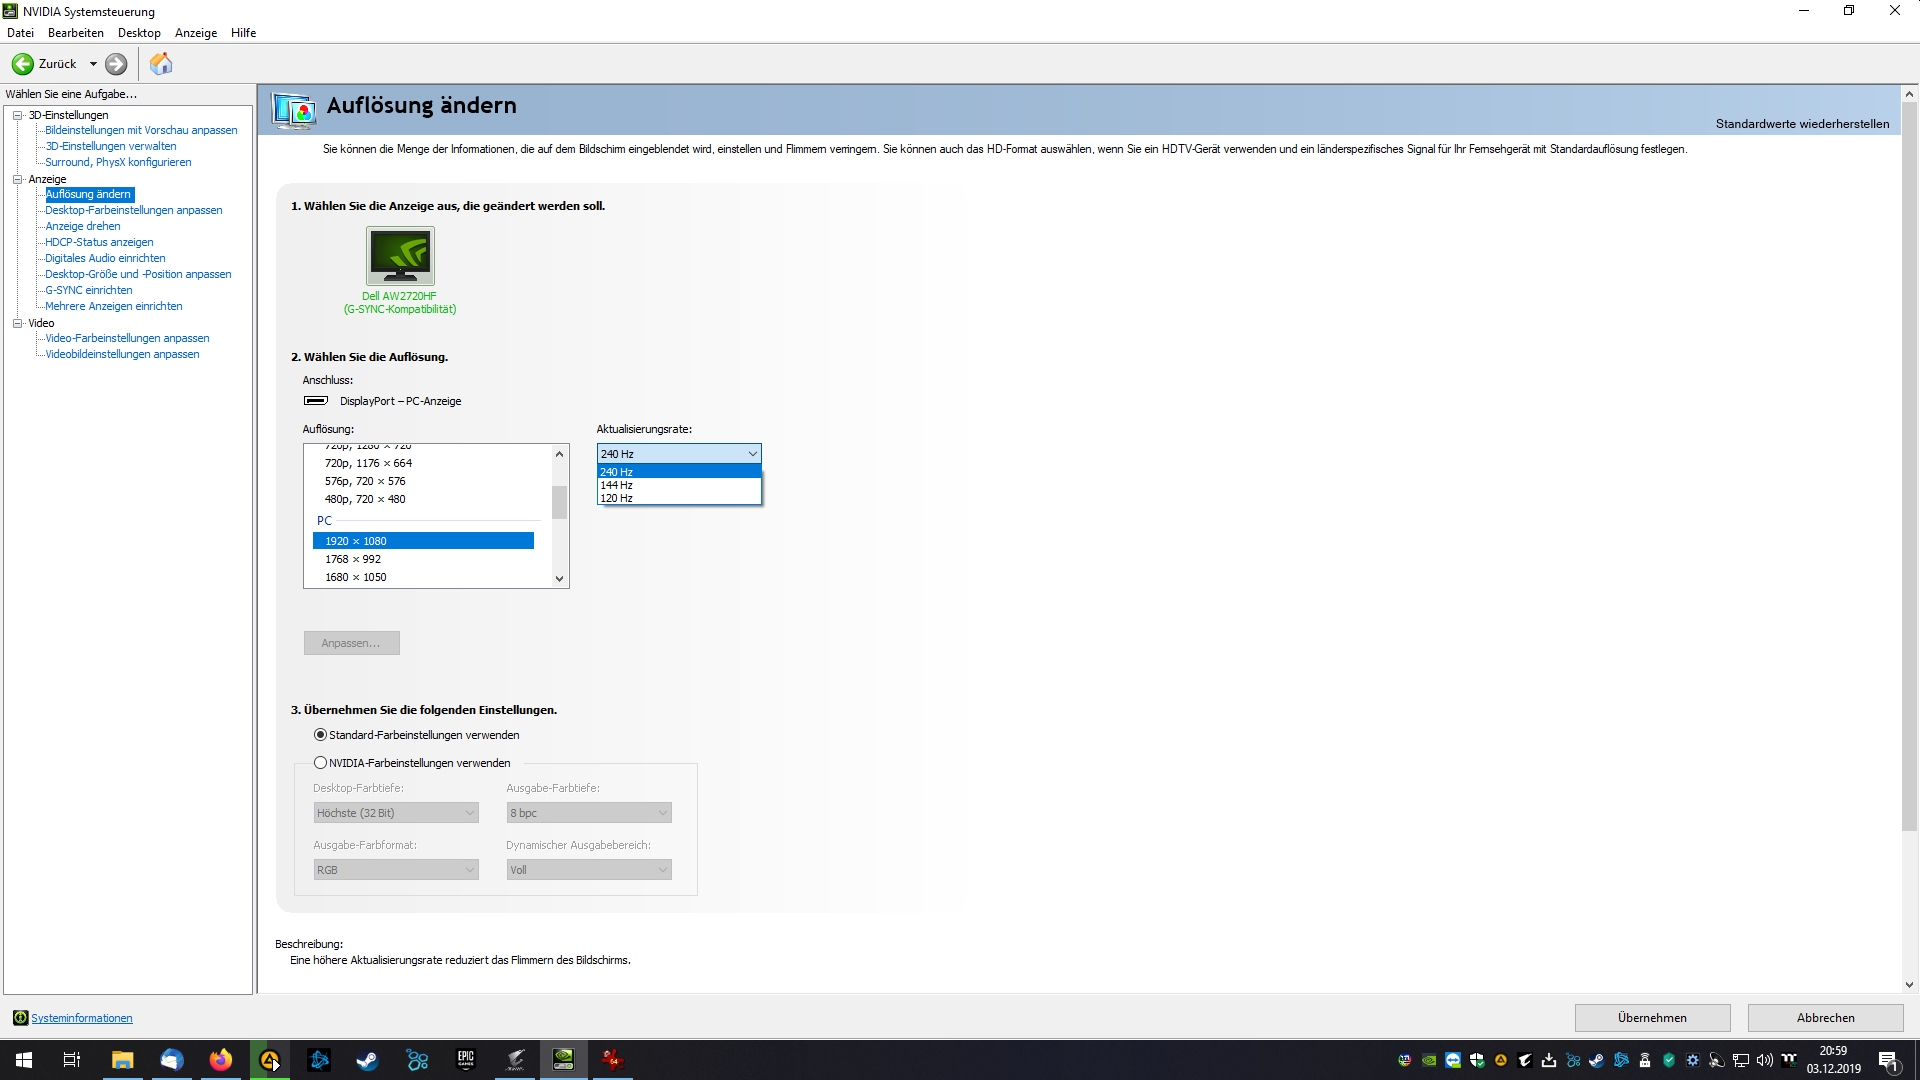Screen dimensions: 1920x1080
Task: Open the Desktop menu
Action: (x=139, y=33)
